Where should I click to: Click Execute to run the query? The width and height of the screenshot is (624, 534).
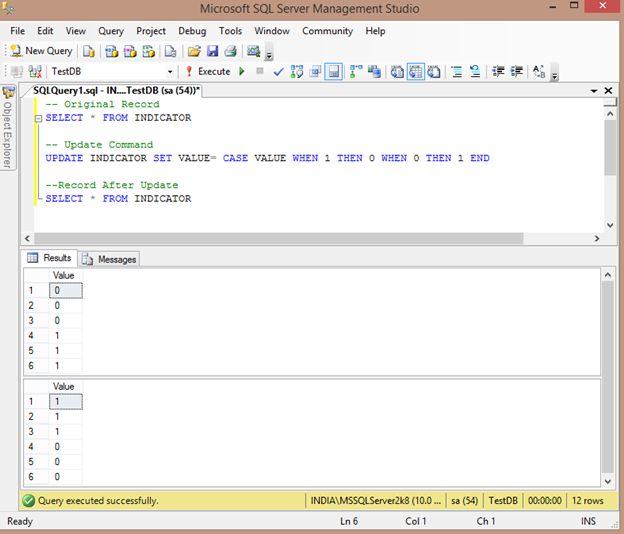(207, 72)
